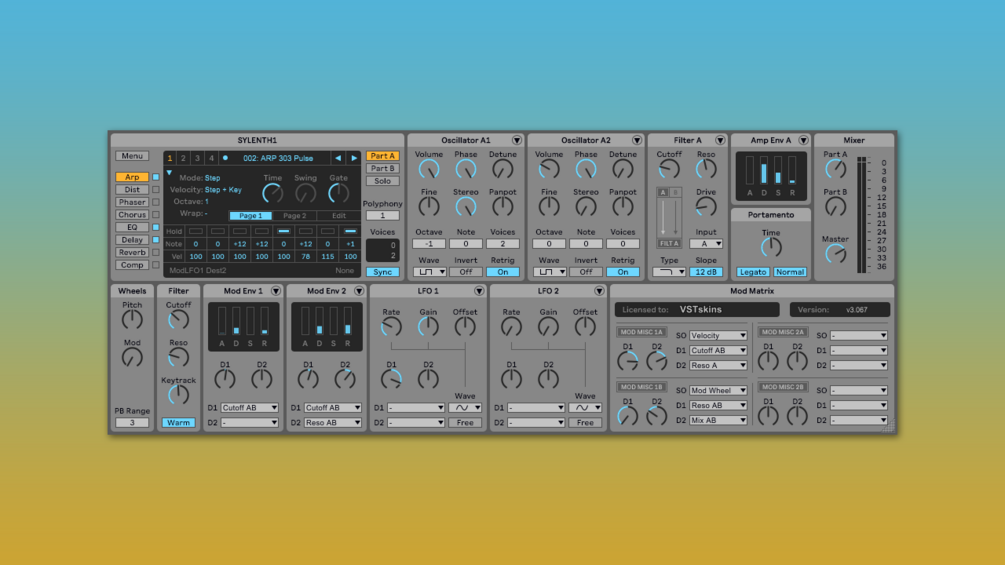Click Oscillator A1 Octave value field

pos(429,244)
